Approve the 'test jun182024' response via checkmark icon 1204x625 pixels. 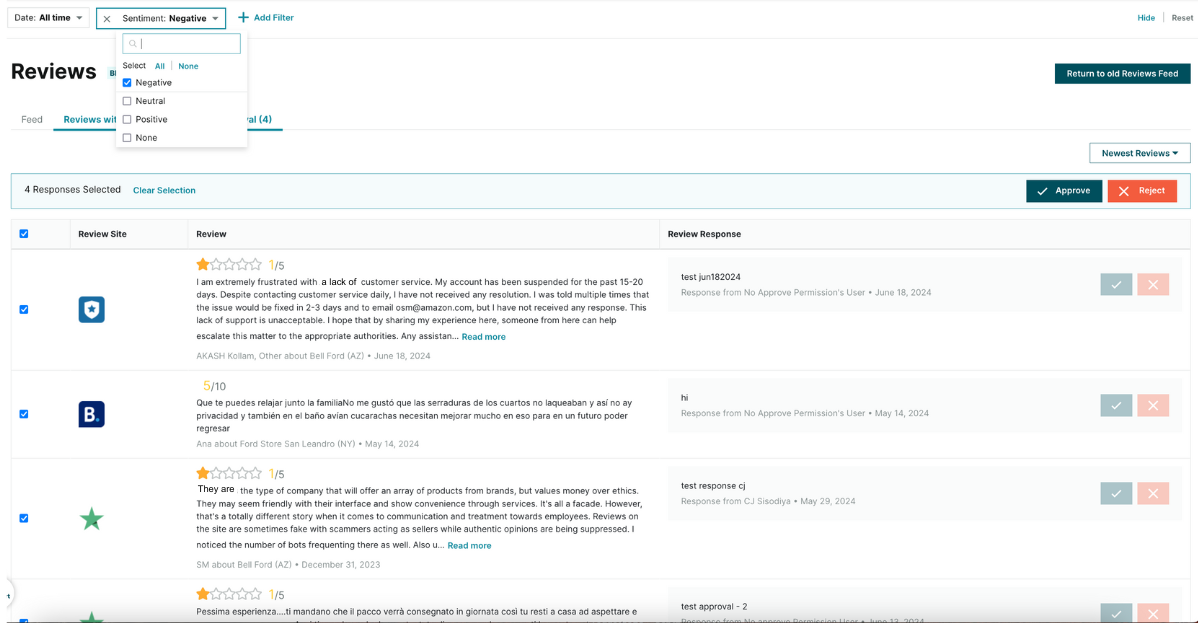[x=1116, y=284]
